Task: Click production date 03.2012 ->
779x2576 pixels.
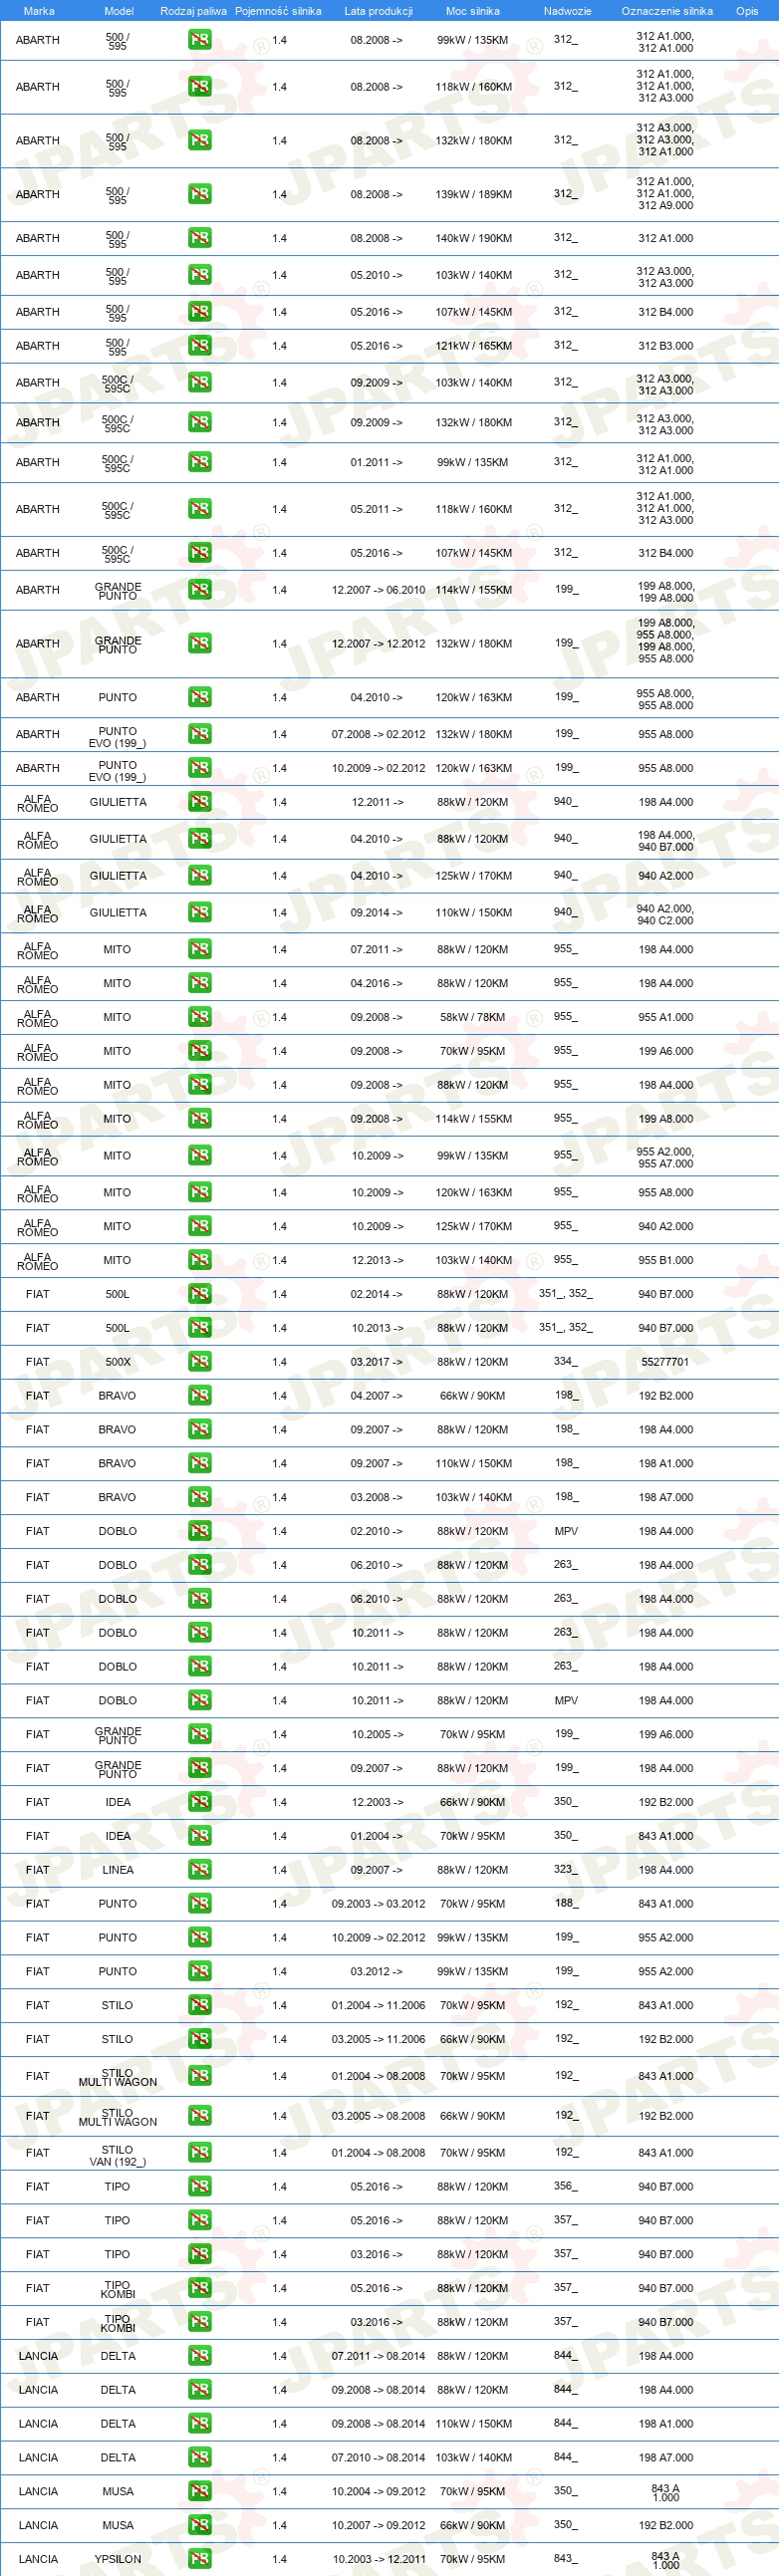Action: tap(377, 1972)
